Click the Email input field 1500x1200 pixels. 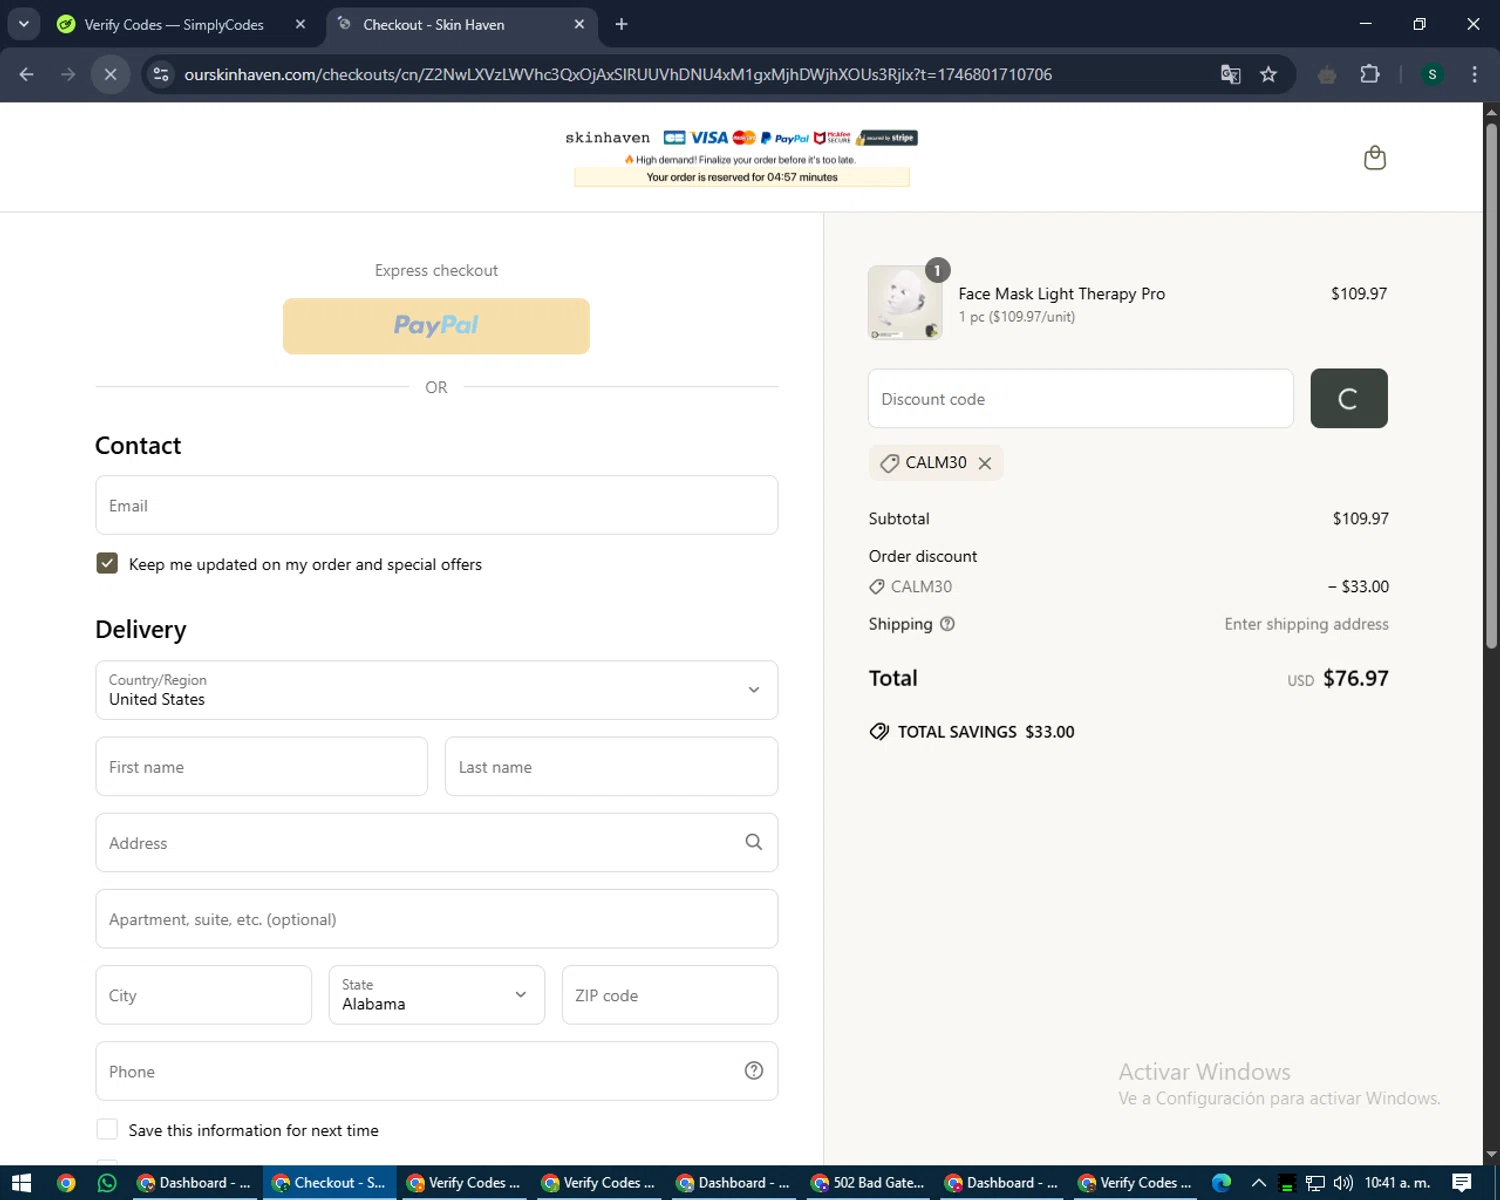click(x=436, y=505)
